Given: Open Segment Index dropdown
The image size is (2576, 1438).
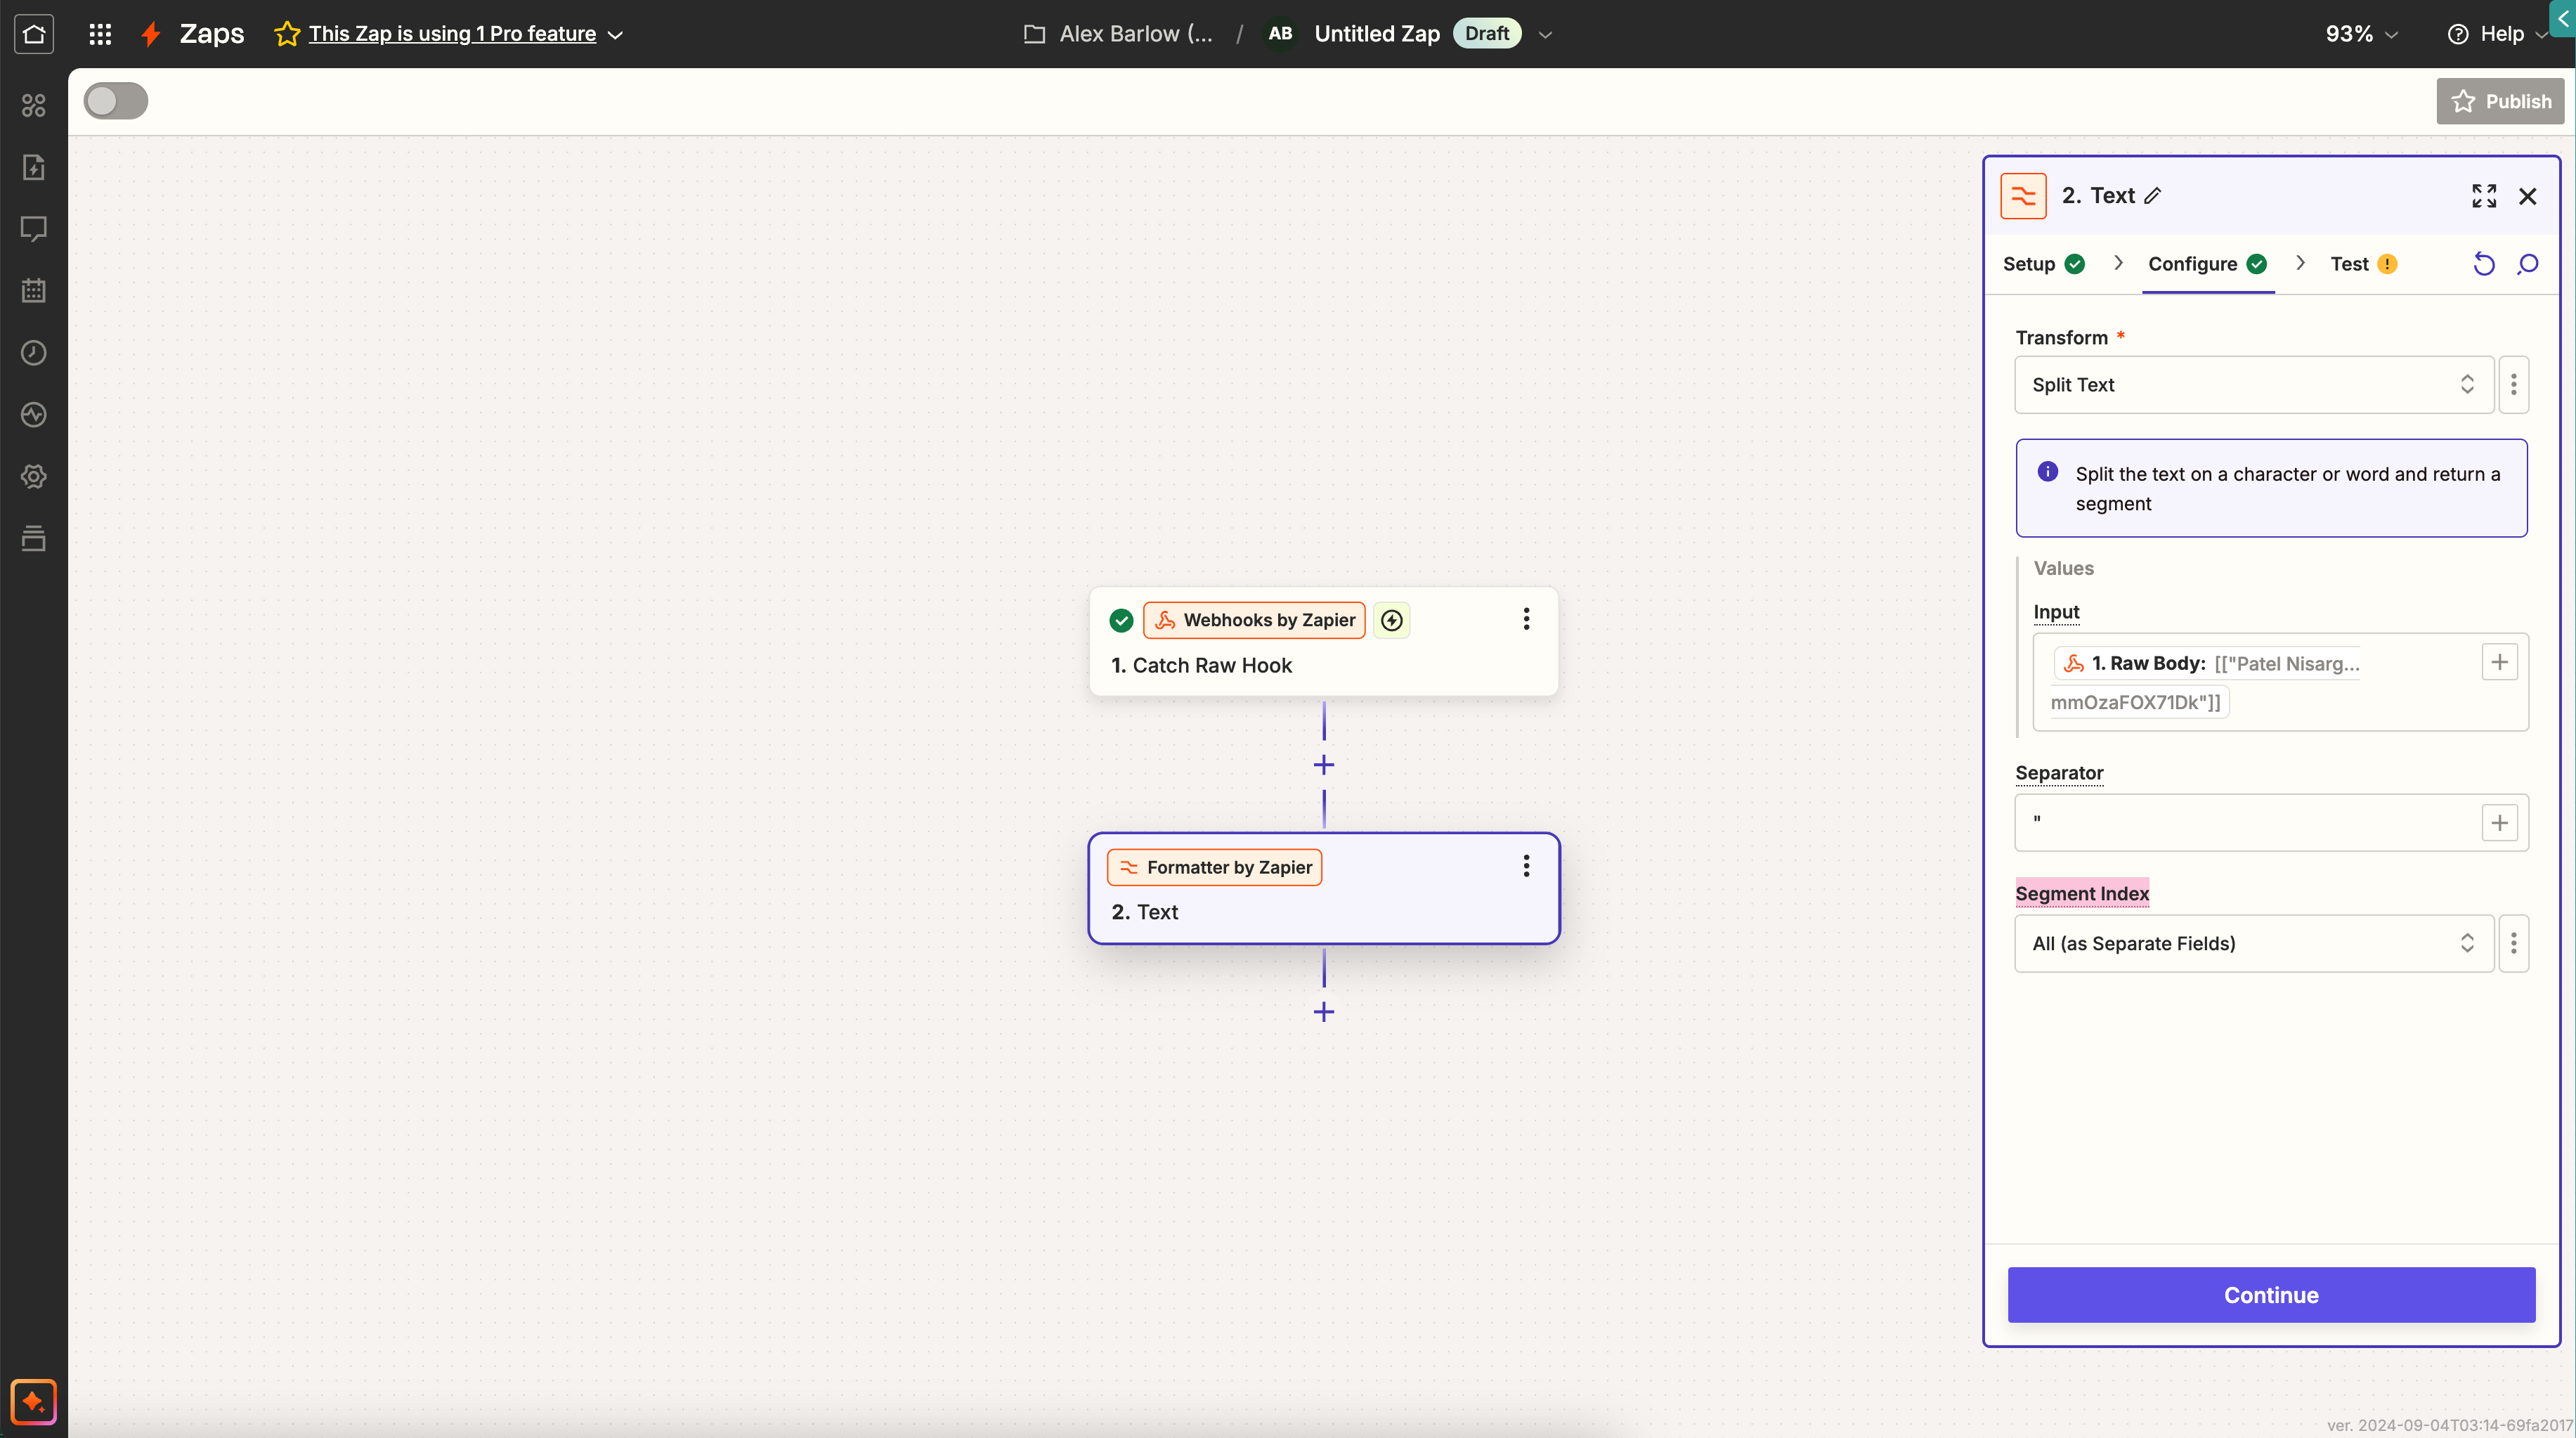Looking at the screenshot, I should coord(2254,943).
